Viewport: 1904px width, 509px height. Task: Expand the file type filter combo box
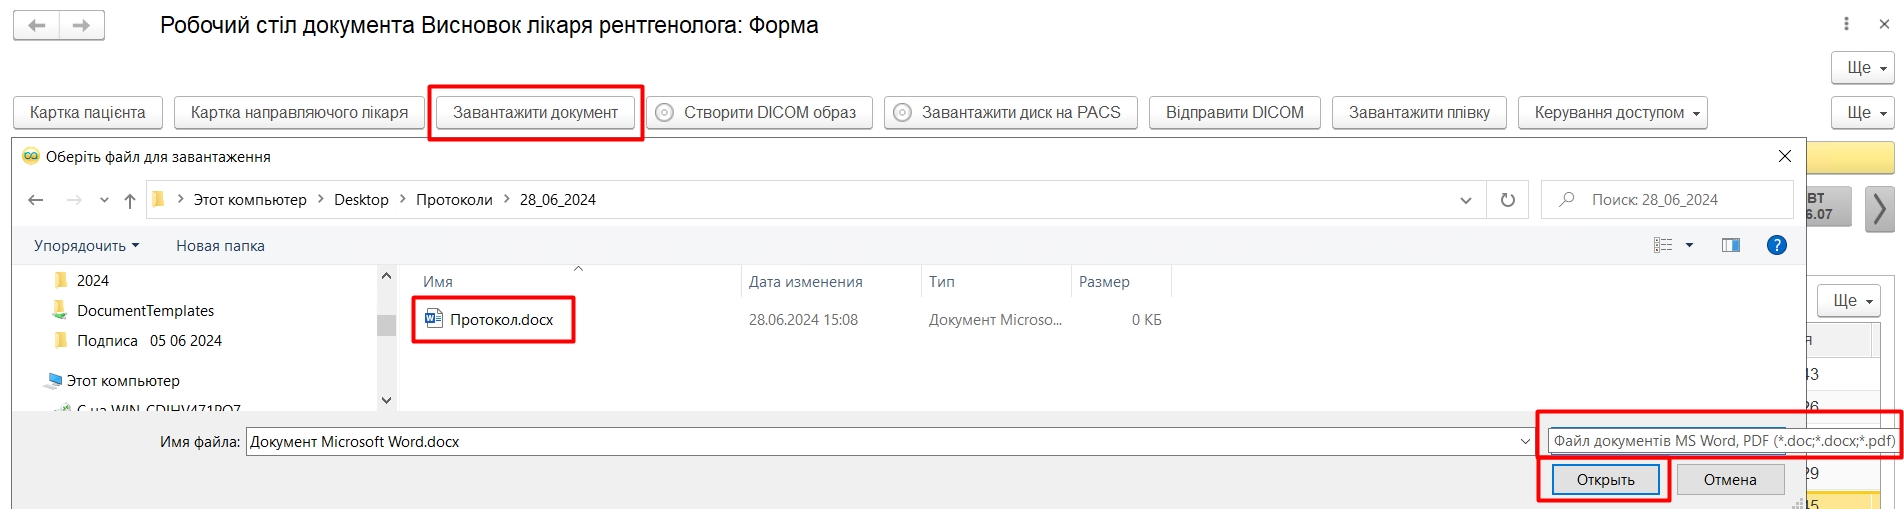point(1720,441)
